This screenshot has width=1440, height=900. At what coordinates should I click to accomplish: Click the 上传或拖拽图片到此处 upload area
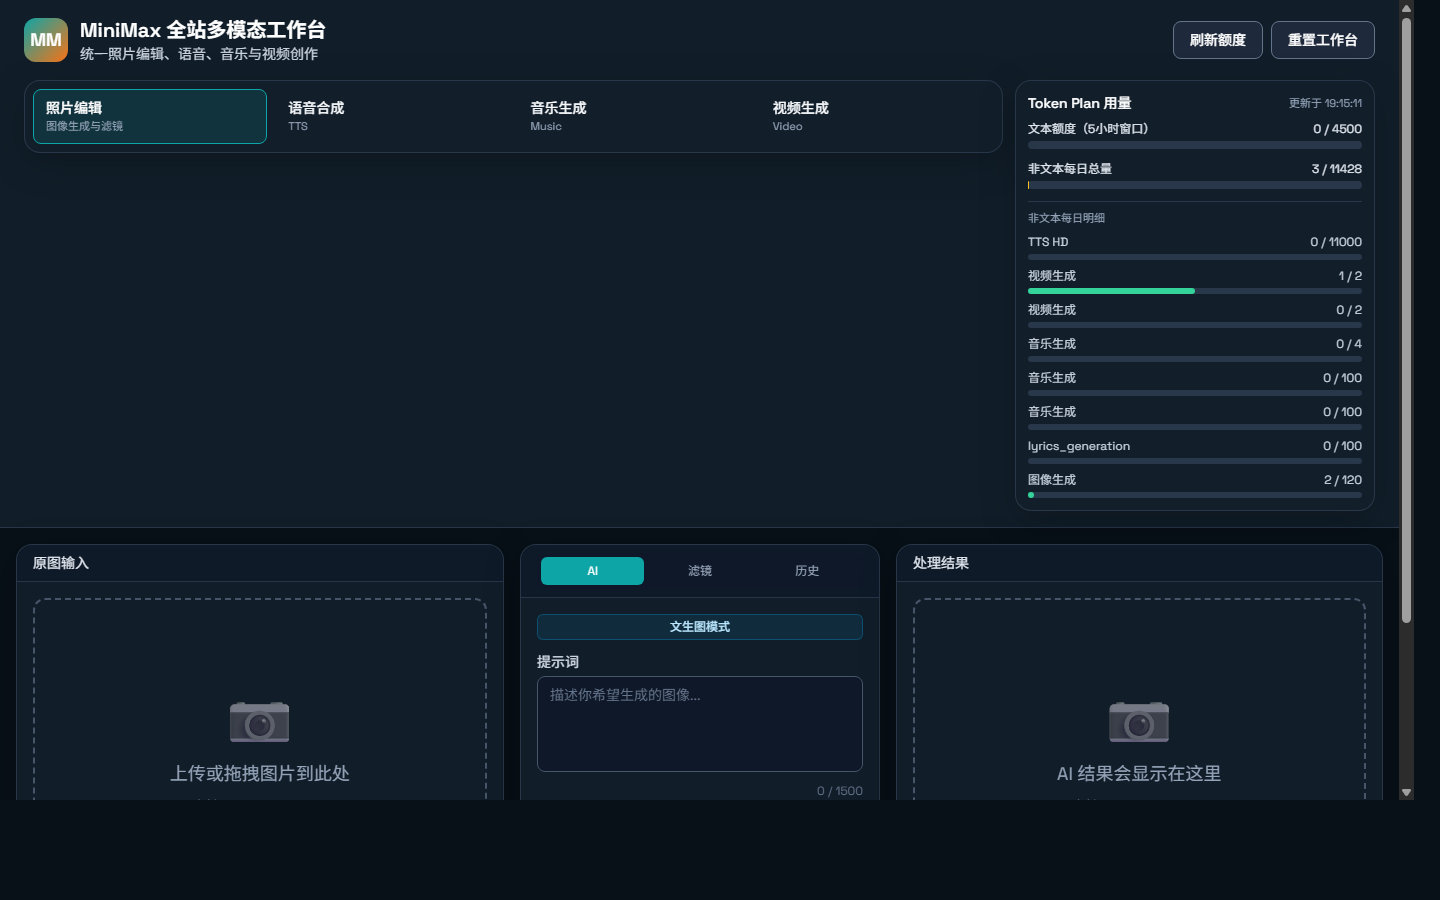point(260,700)
